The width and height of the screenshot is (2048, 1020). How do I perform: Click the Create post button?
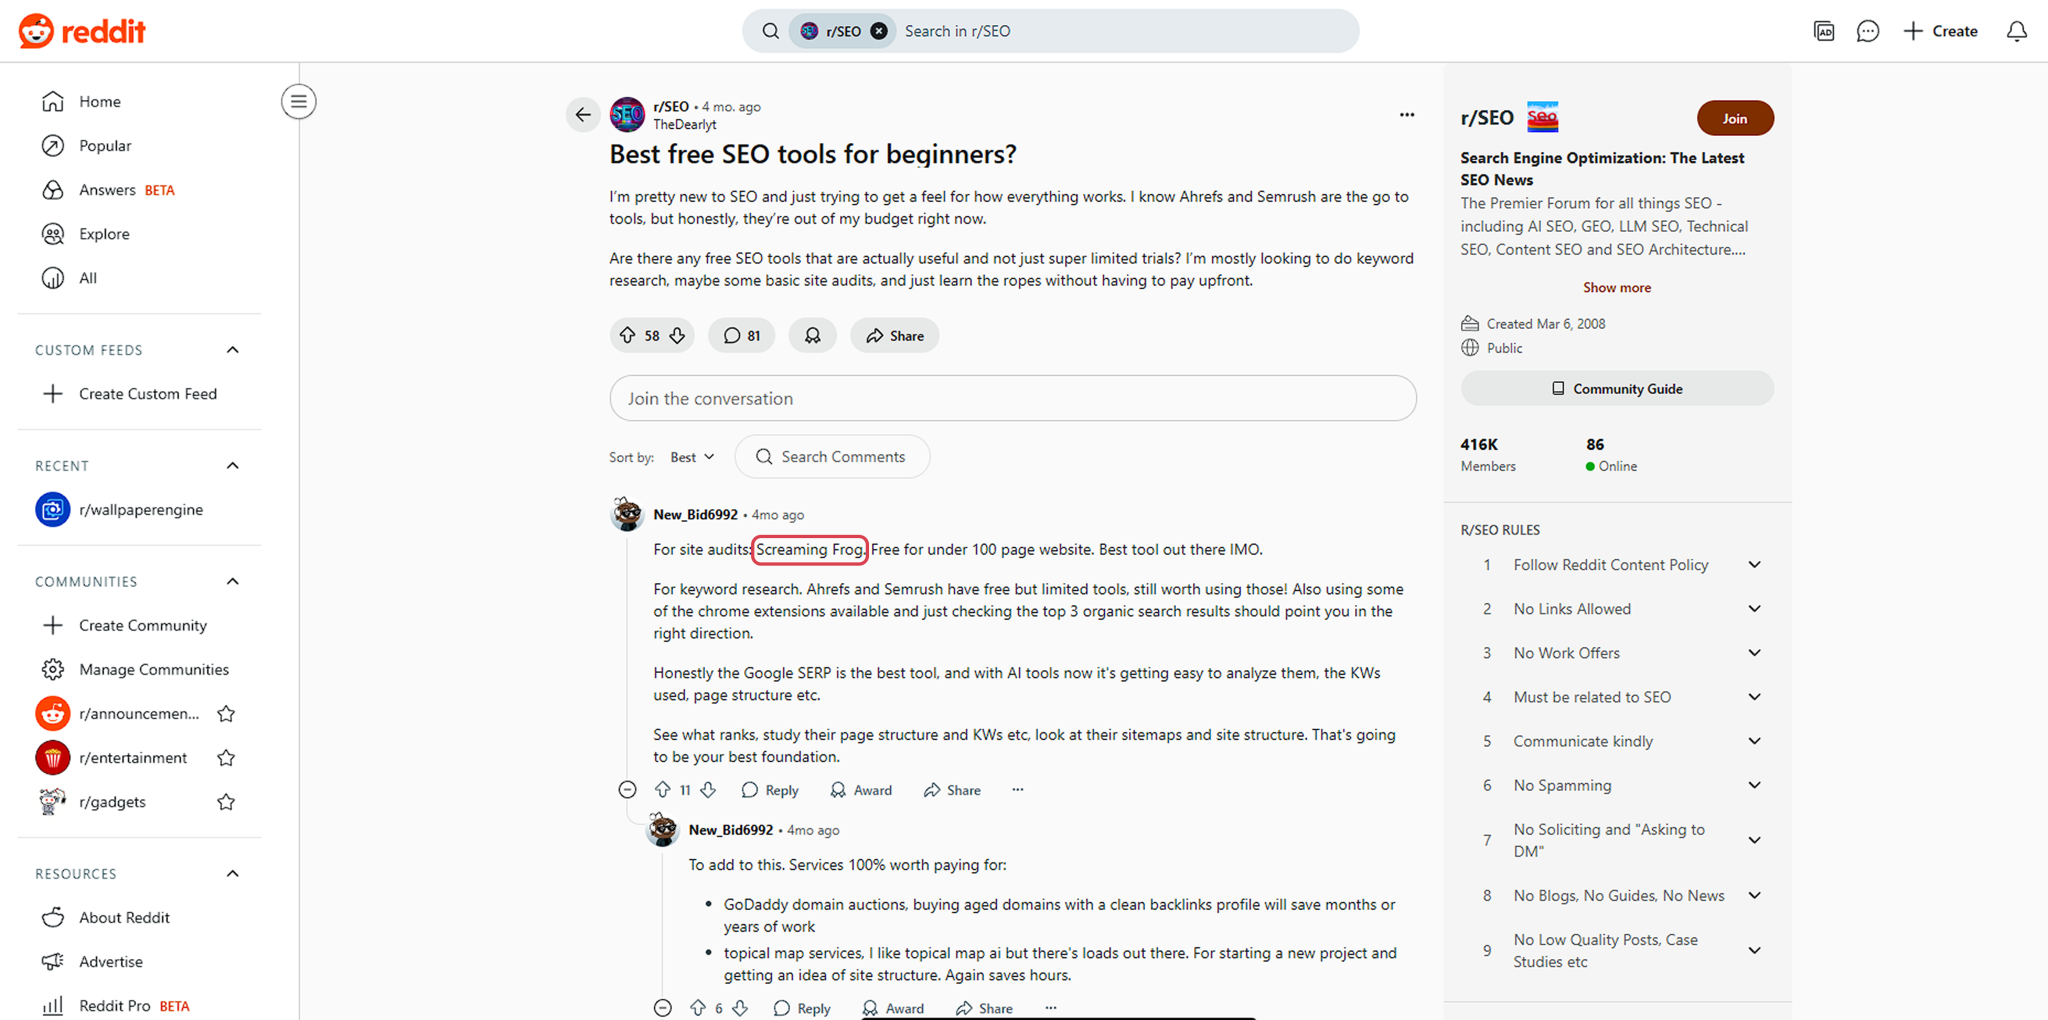(x=1940, y=31)
